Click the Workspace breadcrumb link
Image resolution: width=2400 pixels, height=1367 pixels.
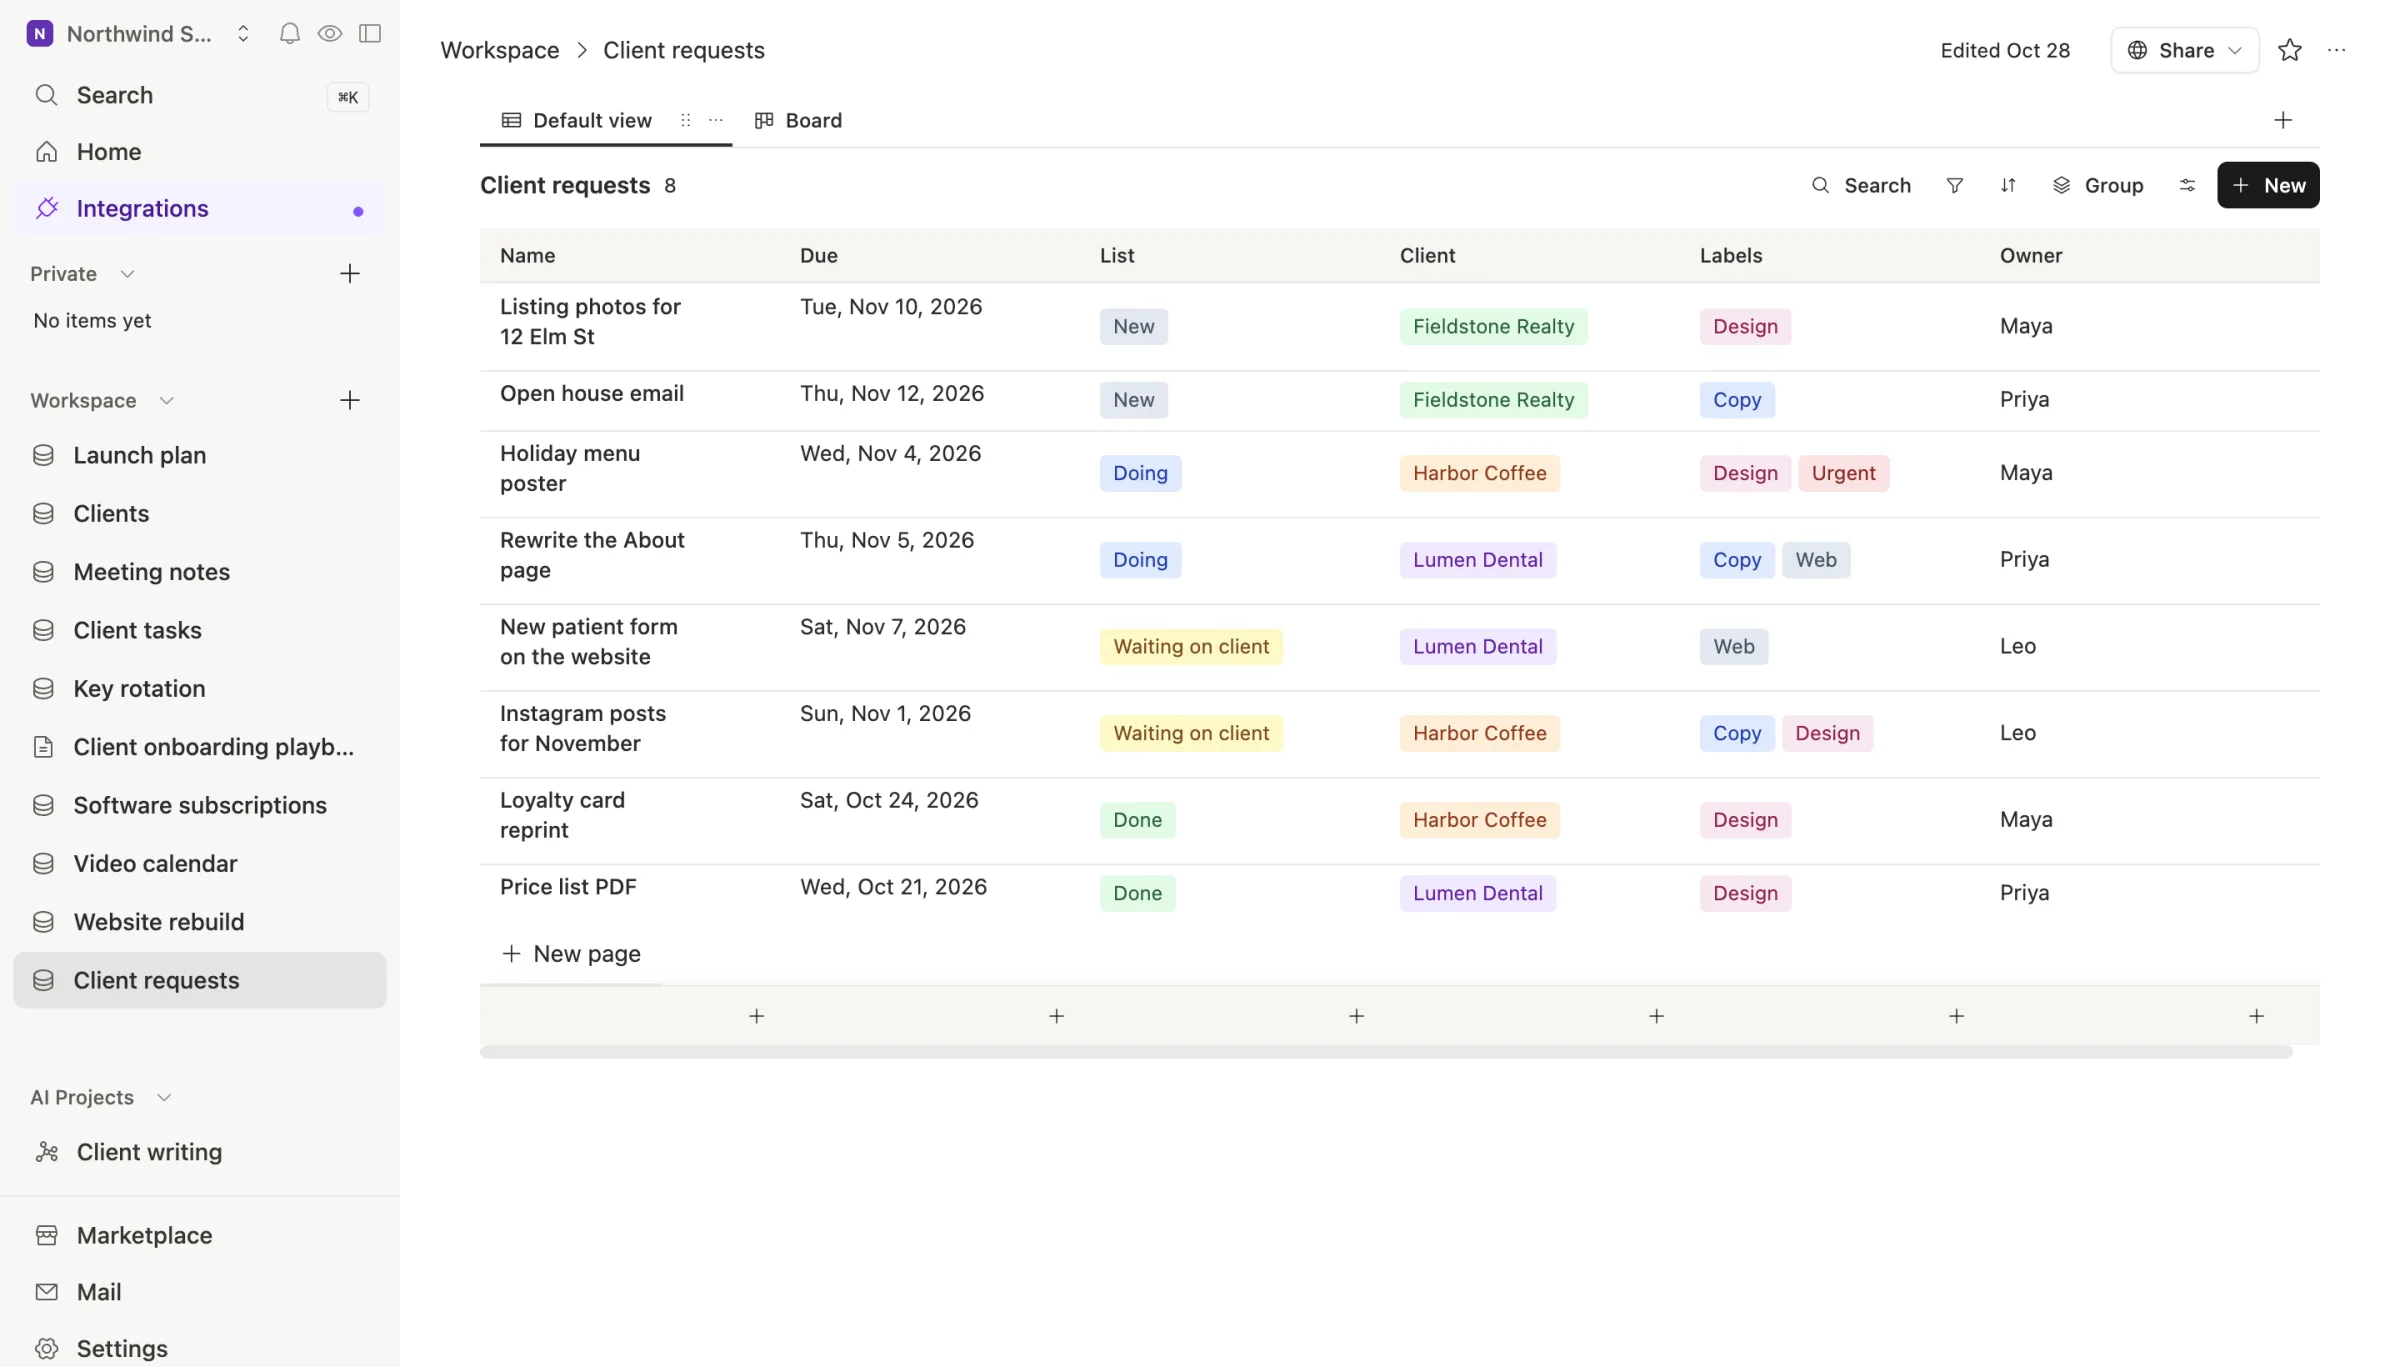click(x=500, y=51)
